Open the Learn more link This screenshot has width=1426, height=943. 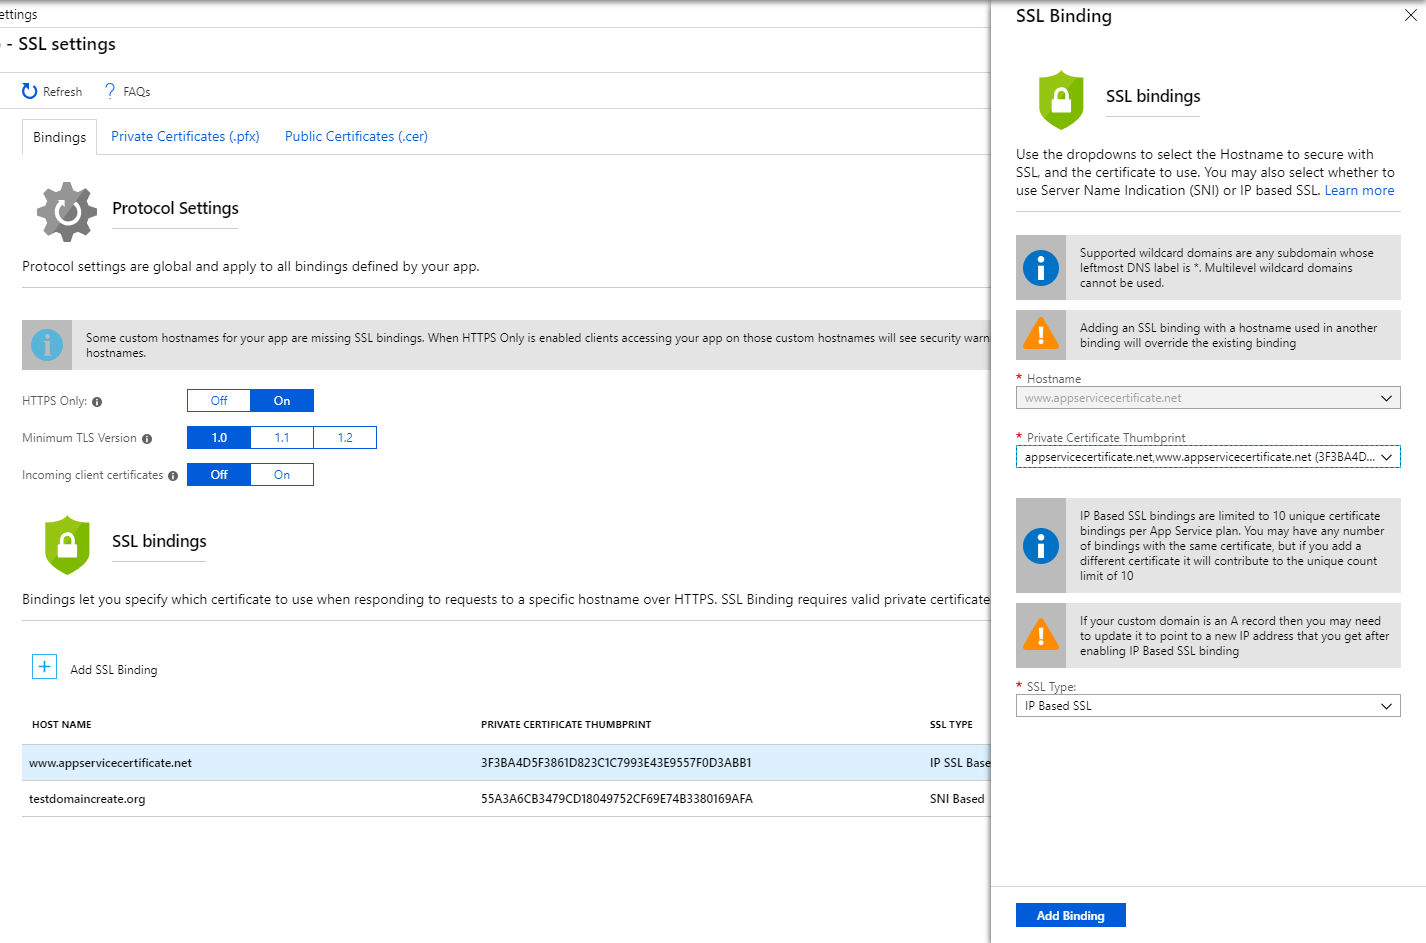click(x=1359, y=191)
